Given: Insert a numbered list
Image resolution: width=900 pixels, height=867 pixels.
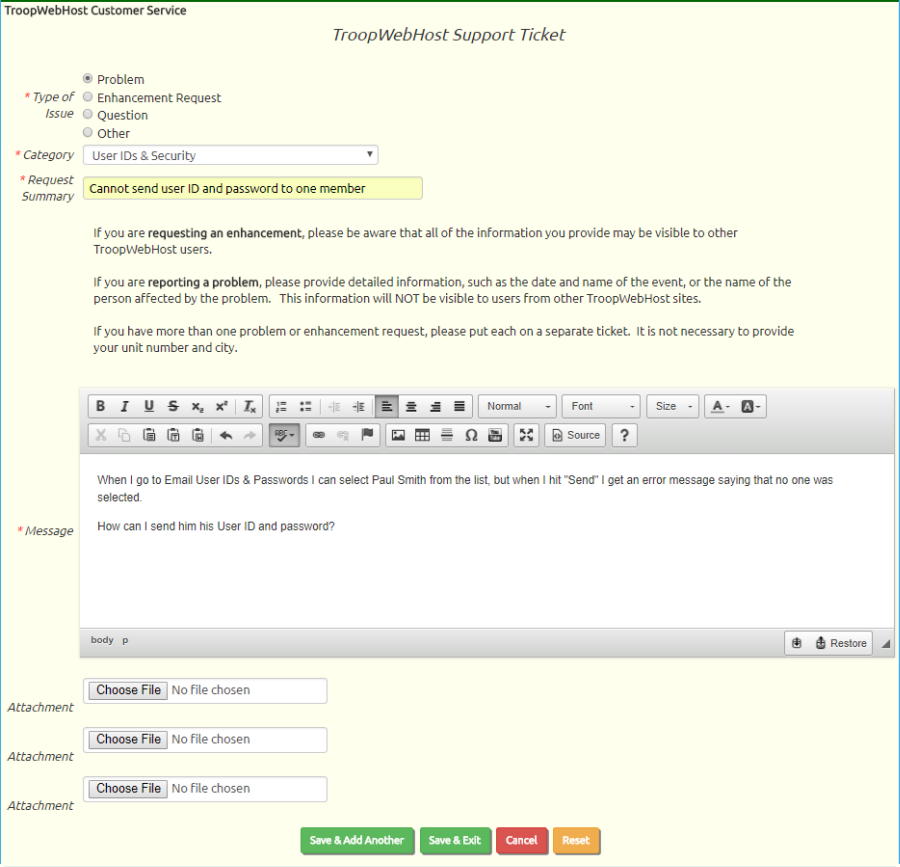Looking at the screenshot, I should (x=281, y=406).
